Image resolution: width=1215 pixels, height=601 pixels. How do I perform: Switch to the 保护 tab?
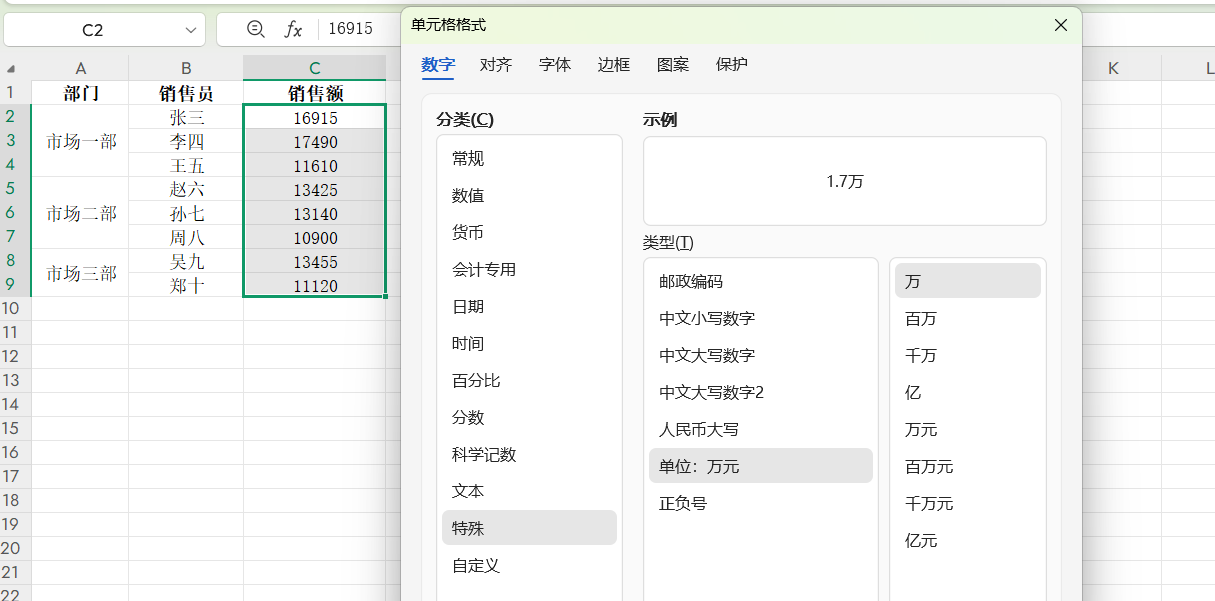click(x=731, y=64)
